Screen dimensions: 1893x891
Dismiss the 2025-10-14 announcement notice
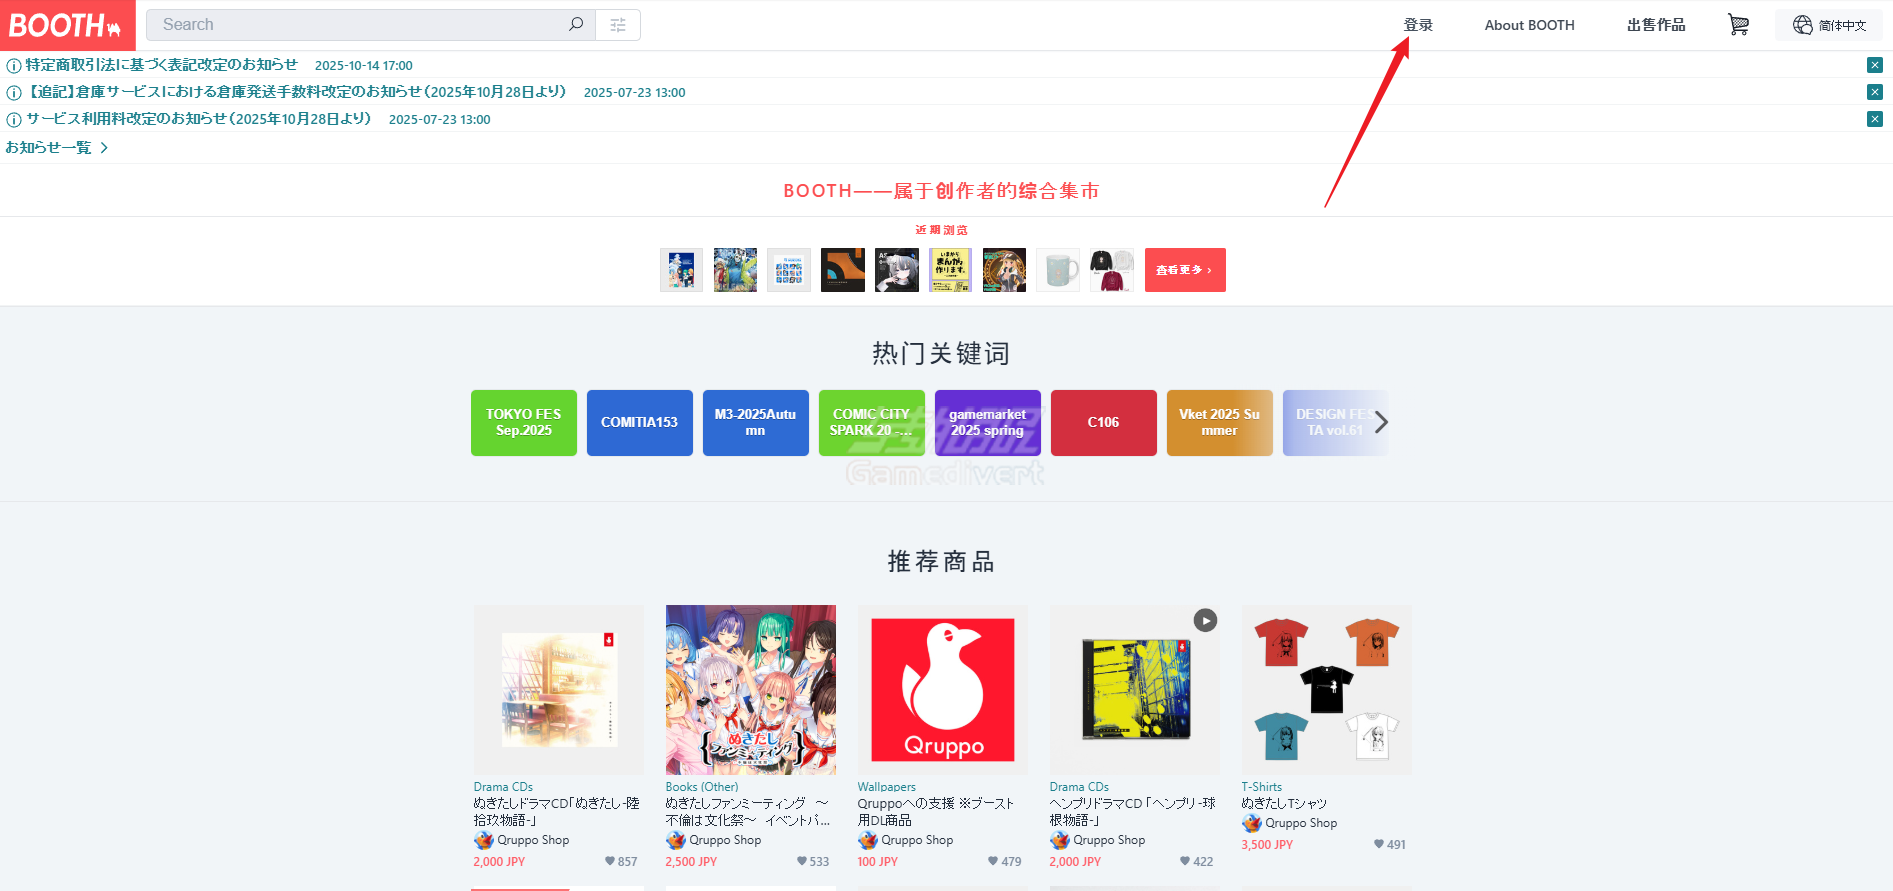pyautogui.click(x=1874, y=65)
